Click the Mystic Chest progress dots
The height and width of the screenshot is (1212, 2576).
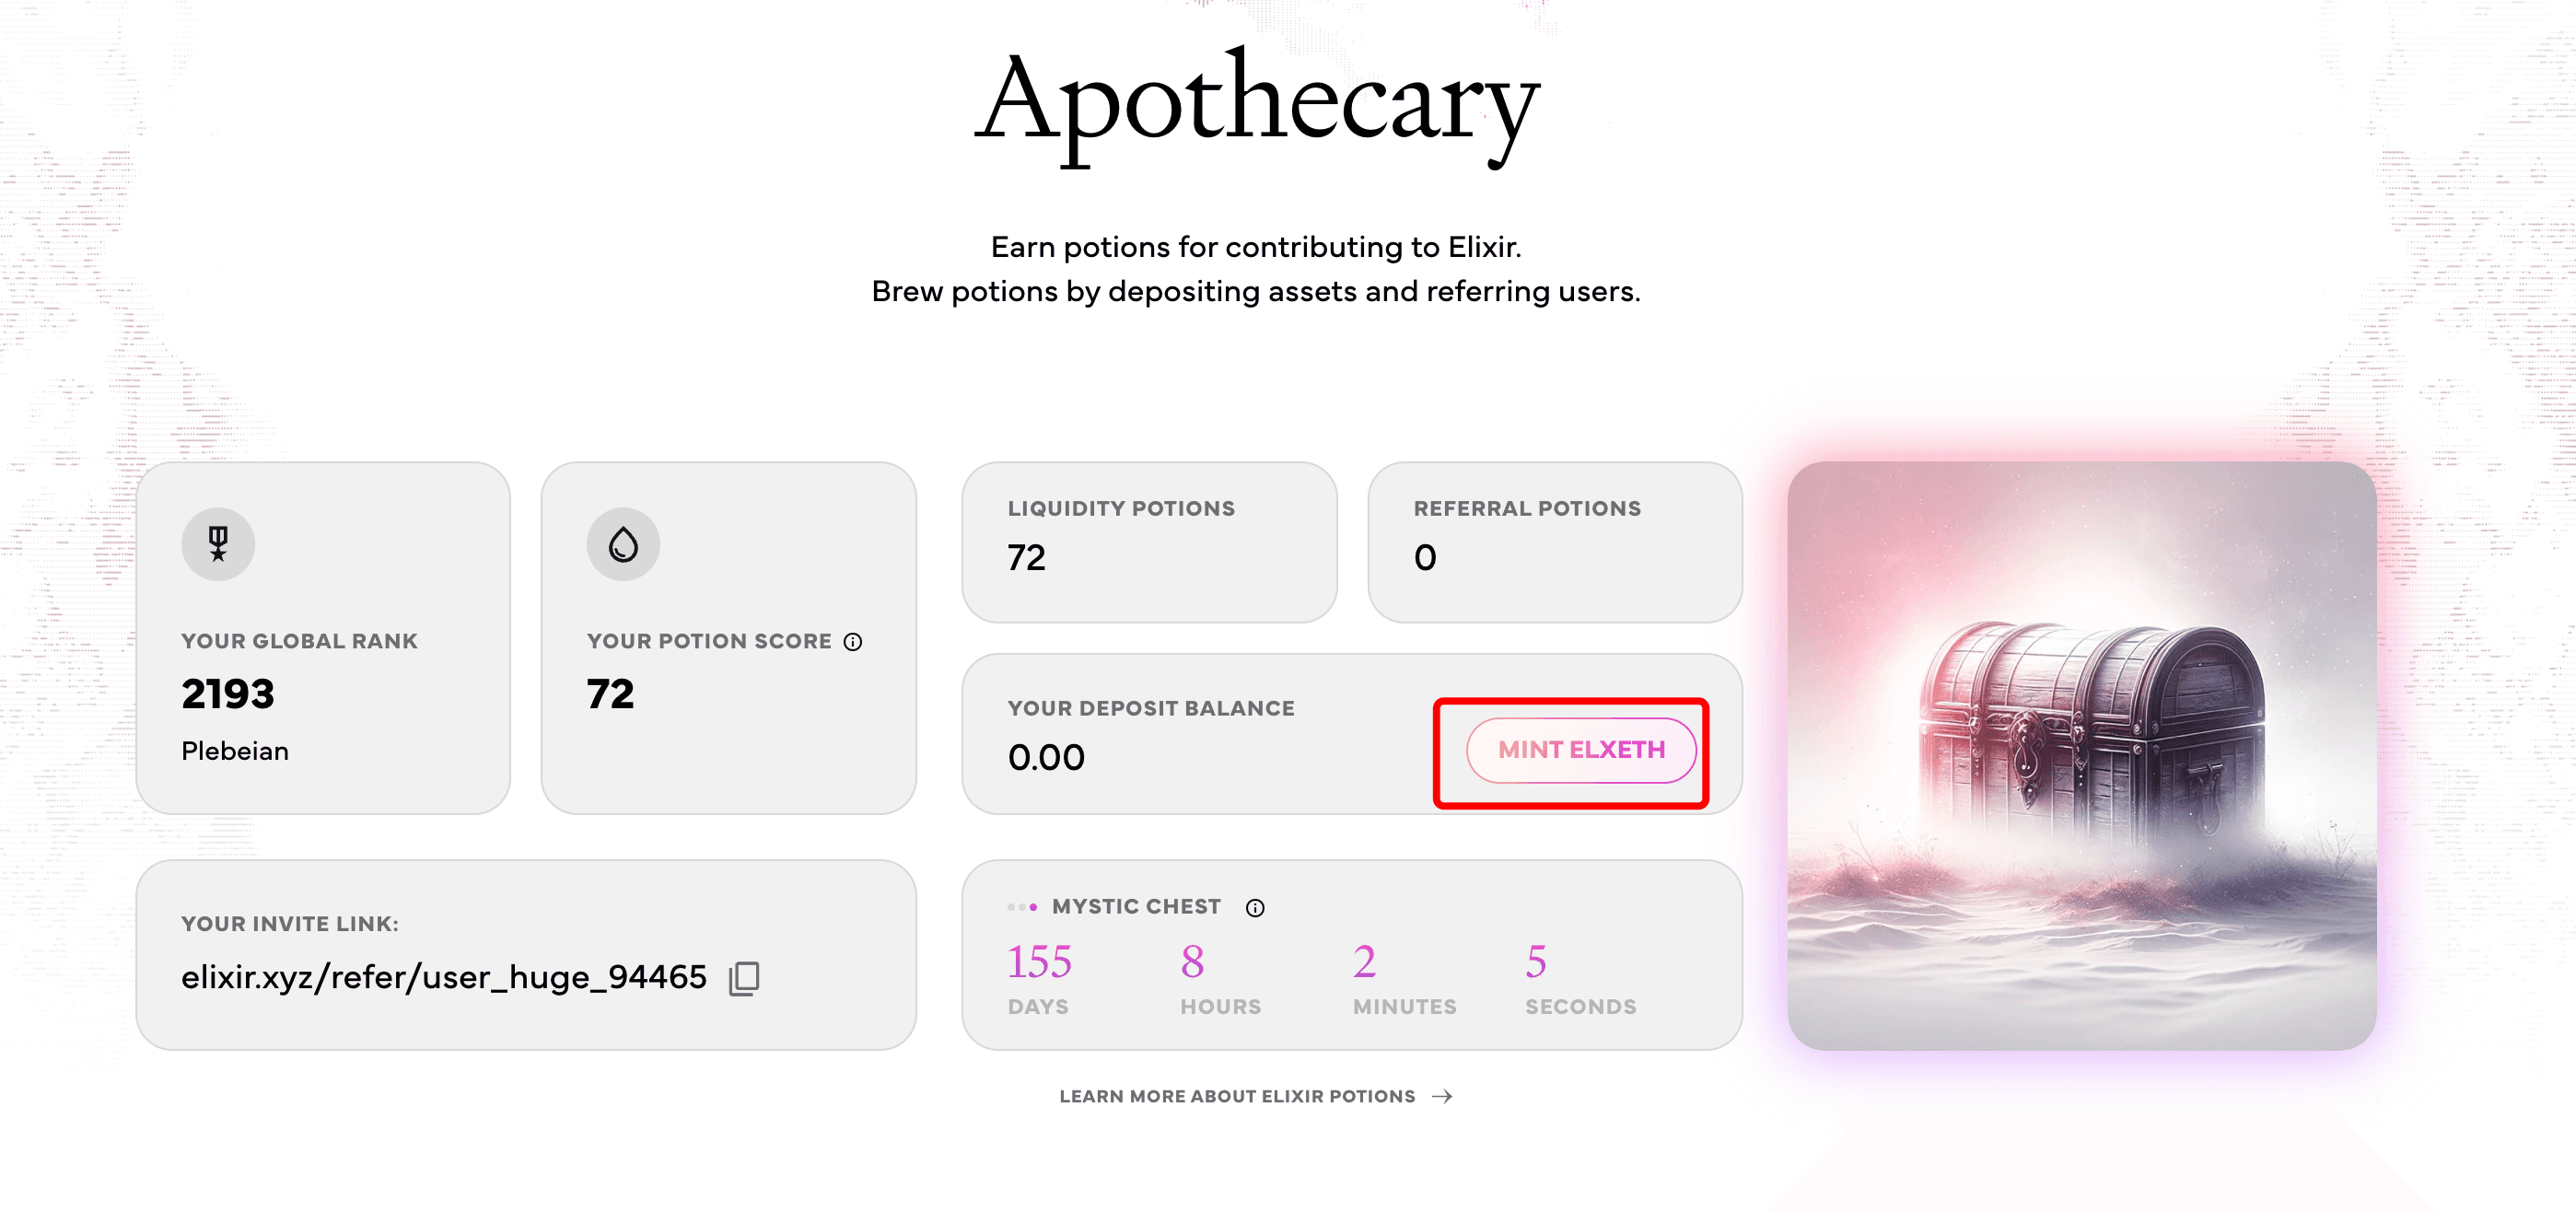[1022, 907]
